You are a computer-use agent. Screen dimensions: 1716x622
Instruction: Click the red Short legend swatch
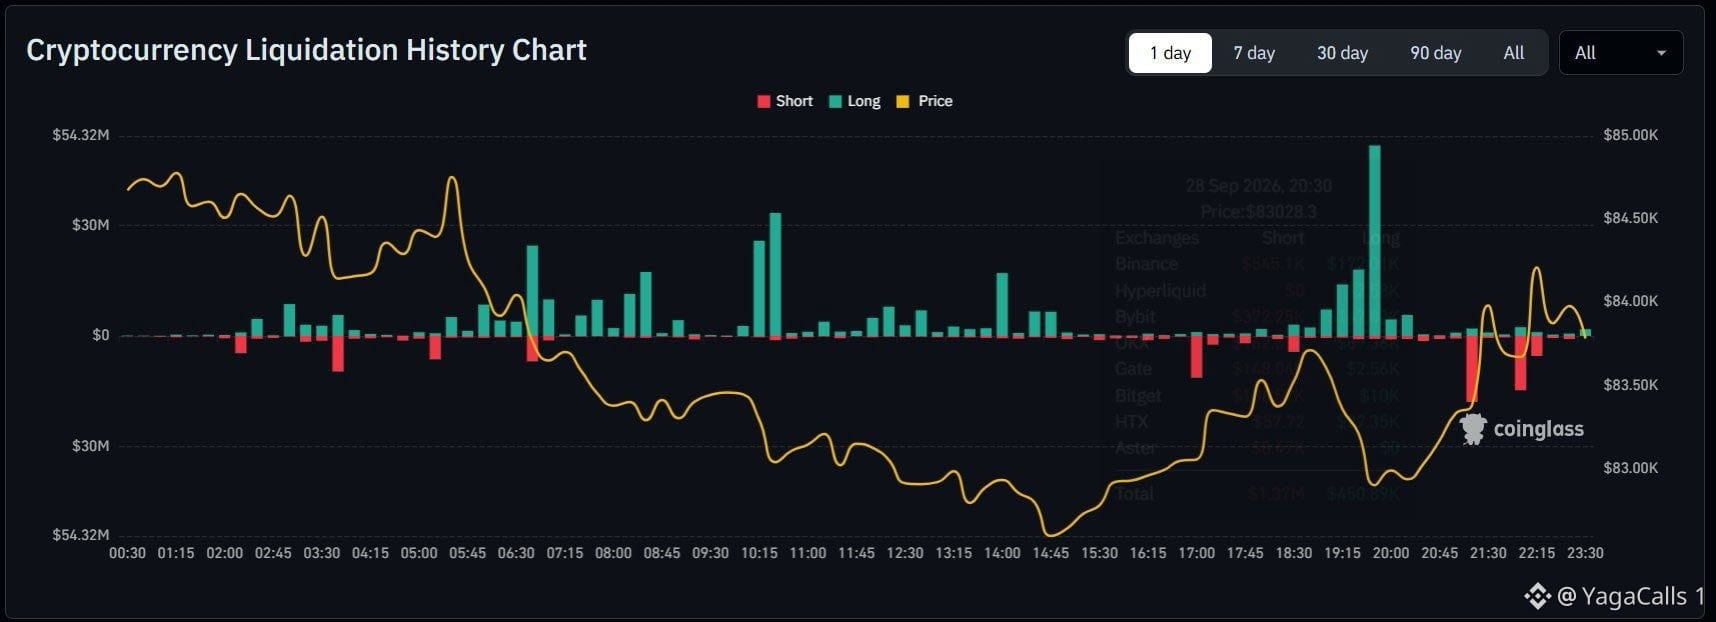click(x=764, y=101)
